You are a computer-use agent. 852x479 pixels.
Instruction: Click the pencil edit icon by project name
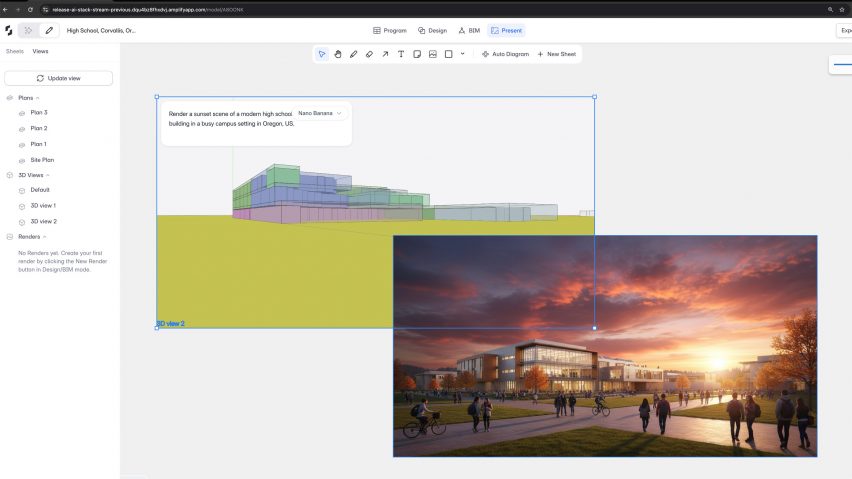click(x=49, y=30)
